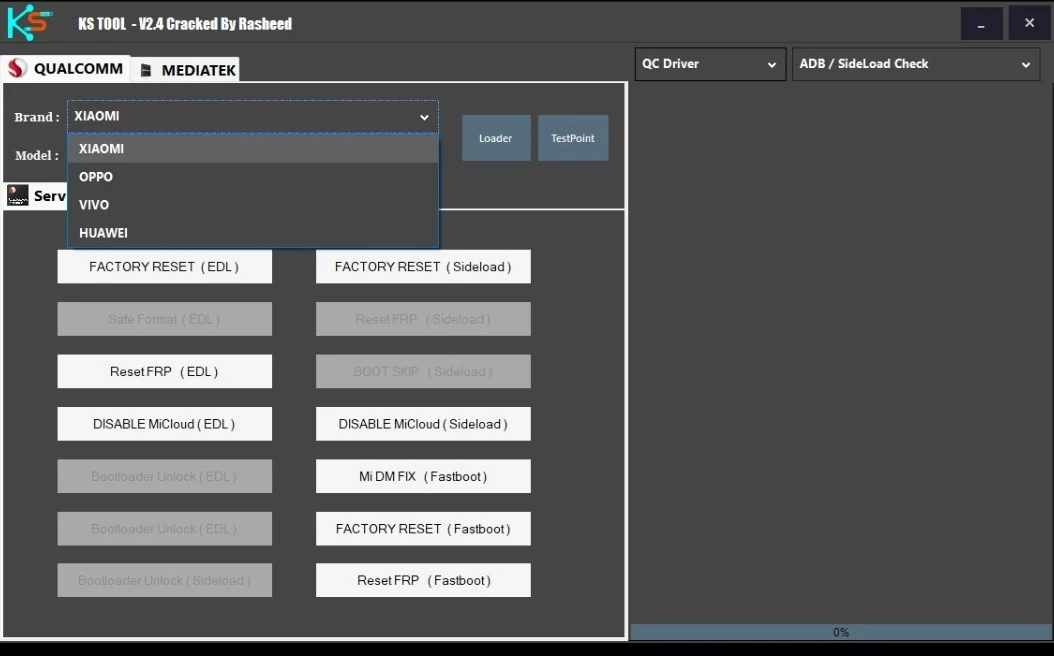Open the ADB / SideLoad Check dropdown
The image size is (1054, 656).
916,64
